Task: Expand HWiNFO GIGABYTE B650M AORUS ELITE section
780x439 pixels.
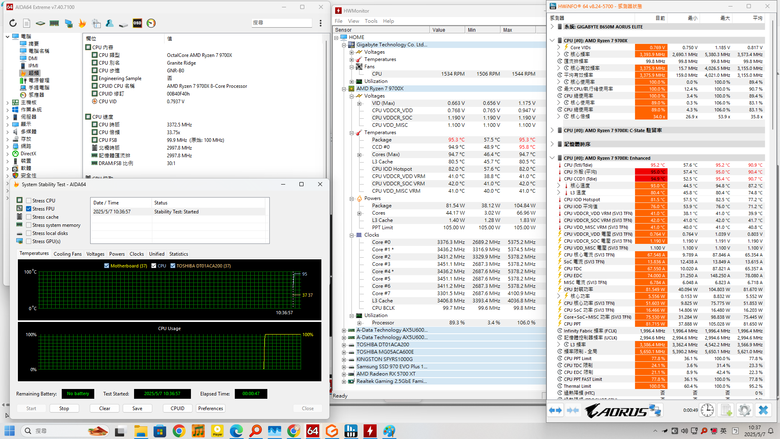Action: (552, 27)
